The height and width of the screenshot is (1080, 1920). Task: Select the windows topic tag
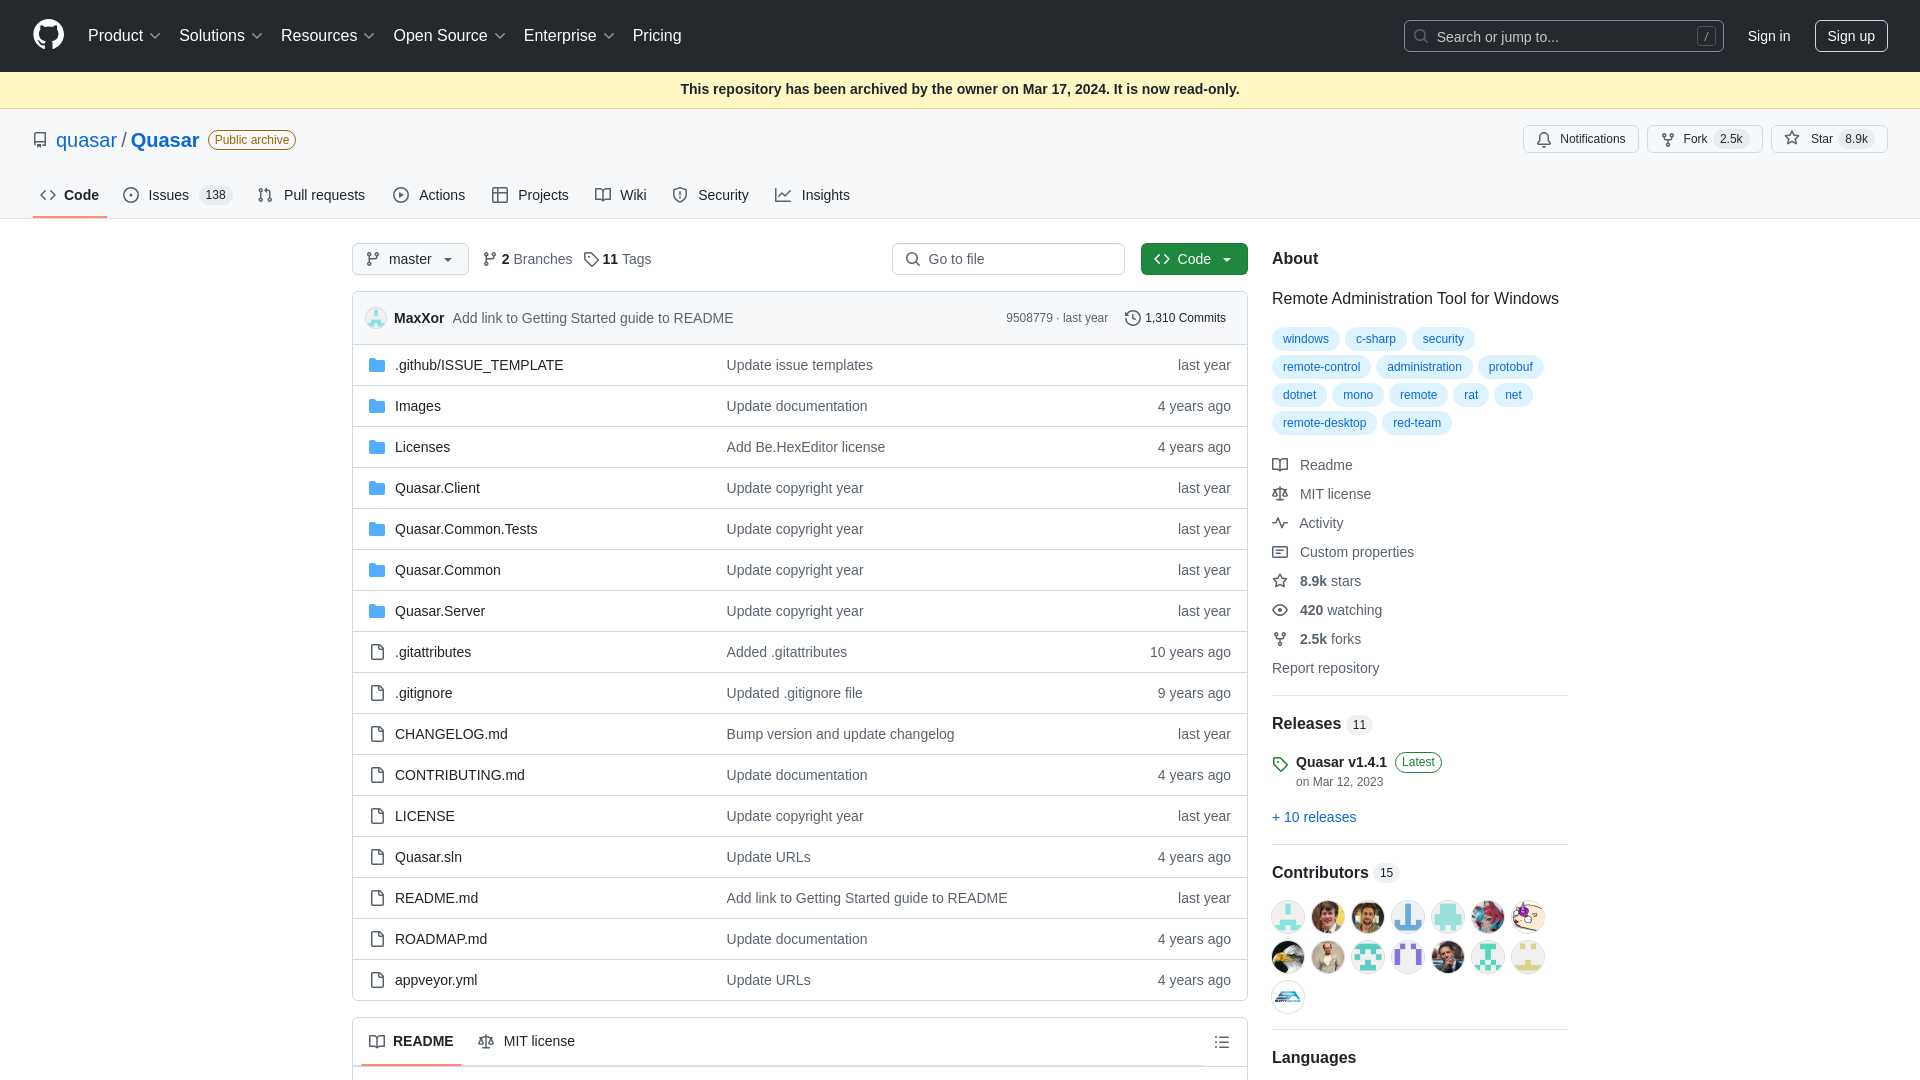pyautogui.click(x=1305, y=339)
